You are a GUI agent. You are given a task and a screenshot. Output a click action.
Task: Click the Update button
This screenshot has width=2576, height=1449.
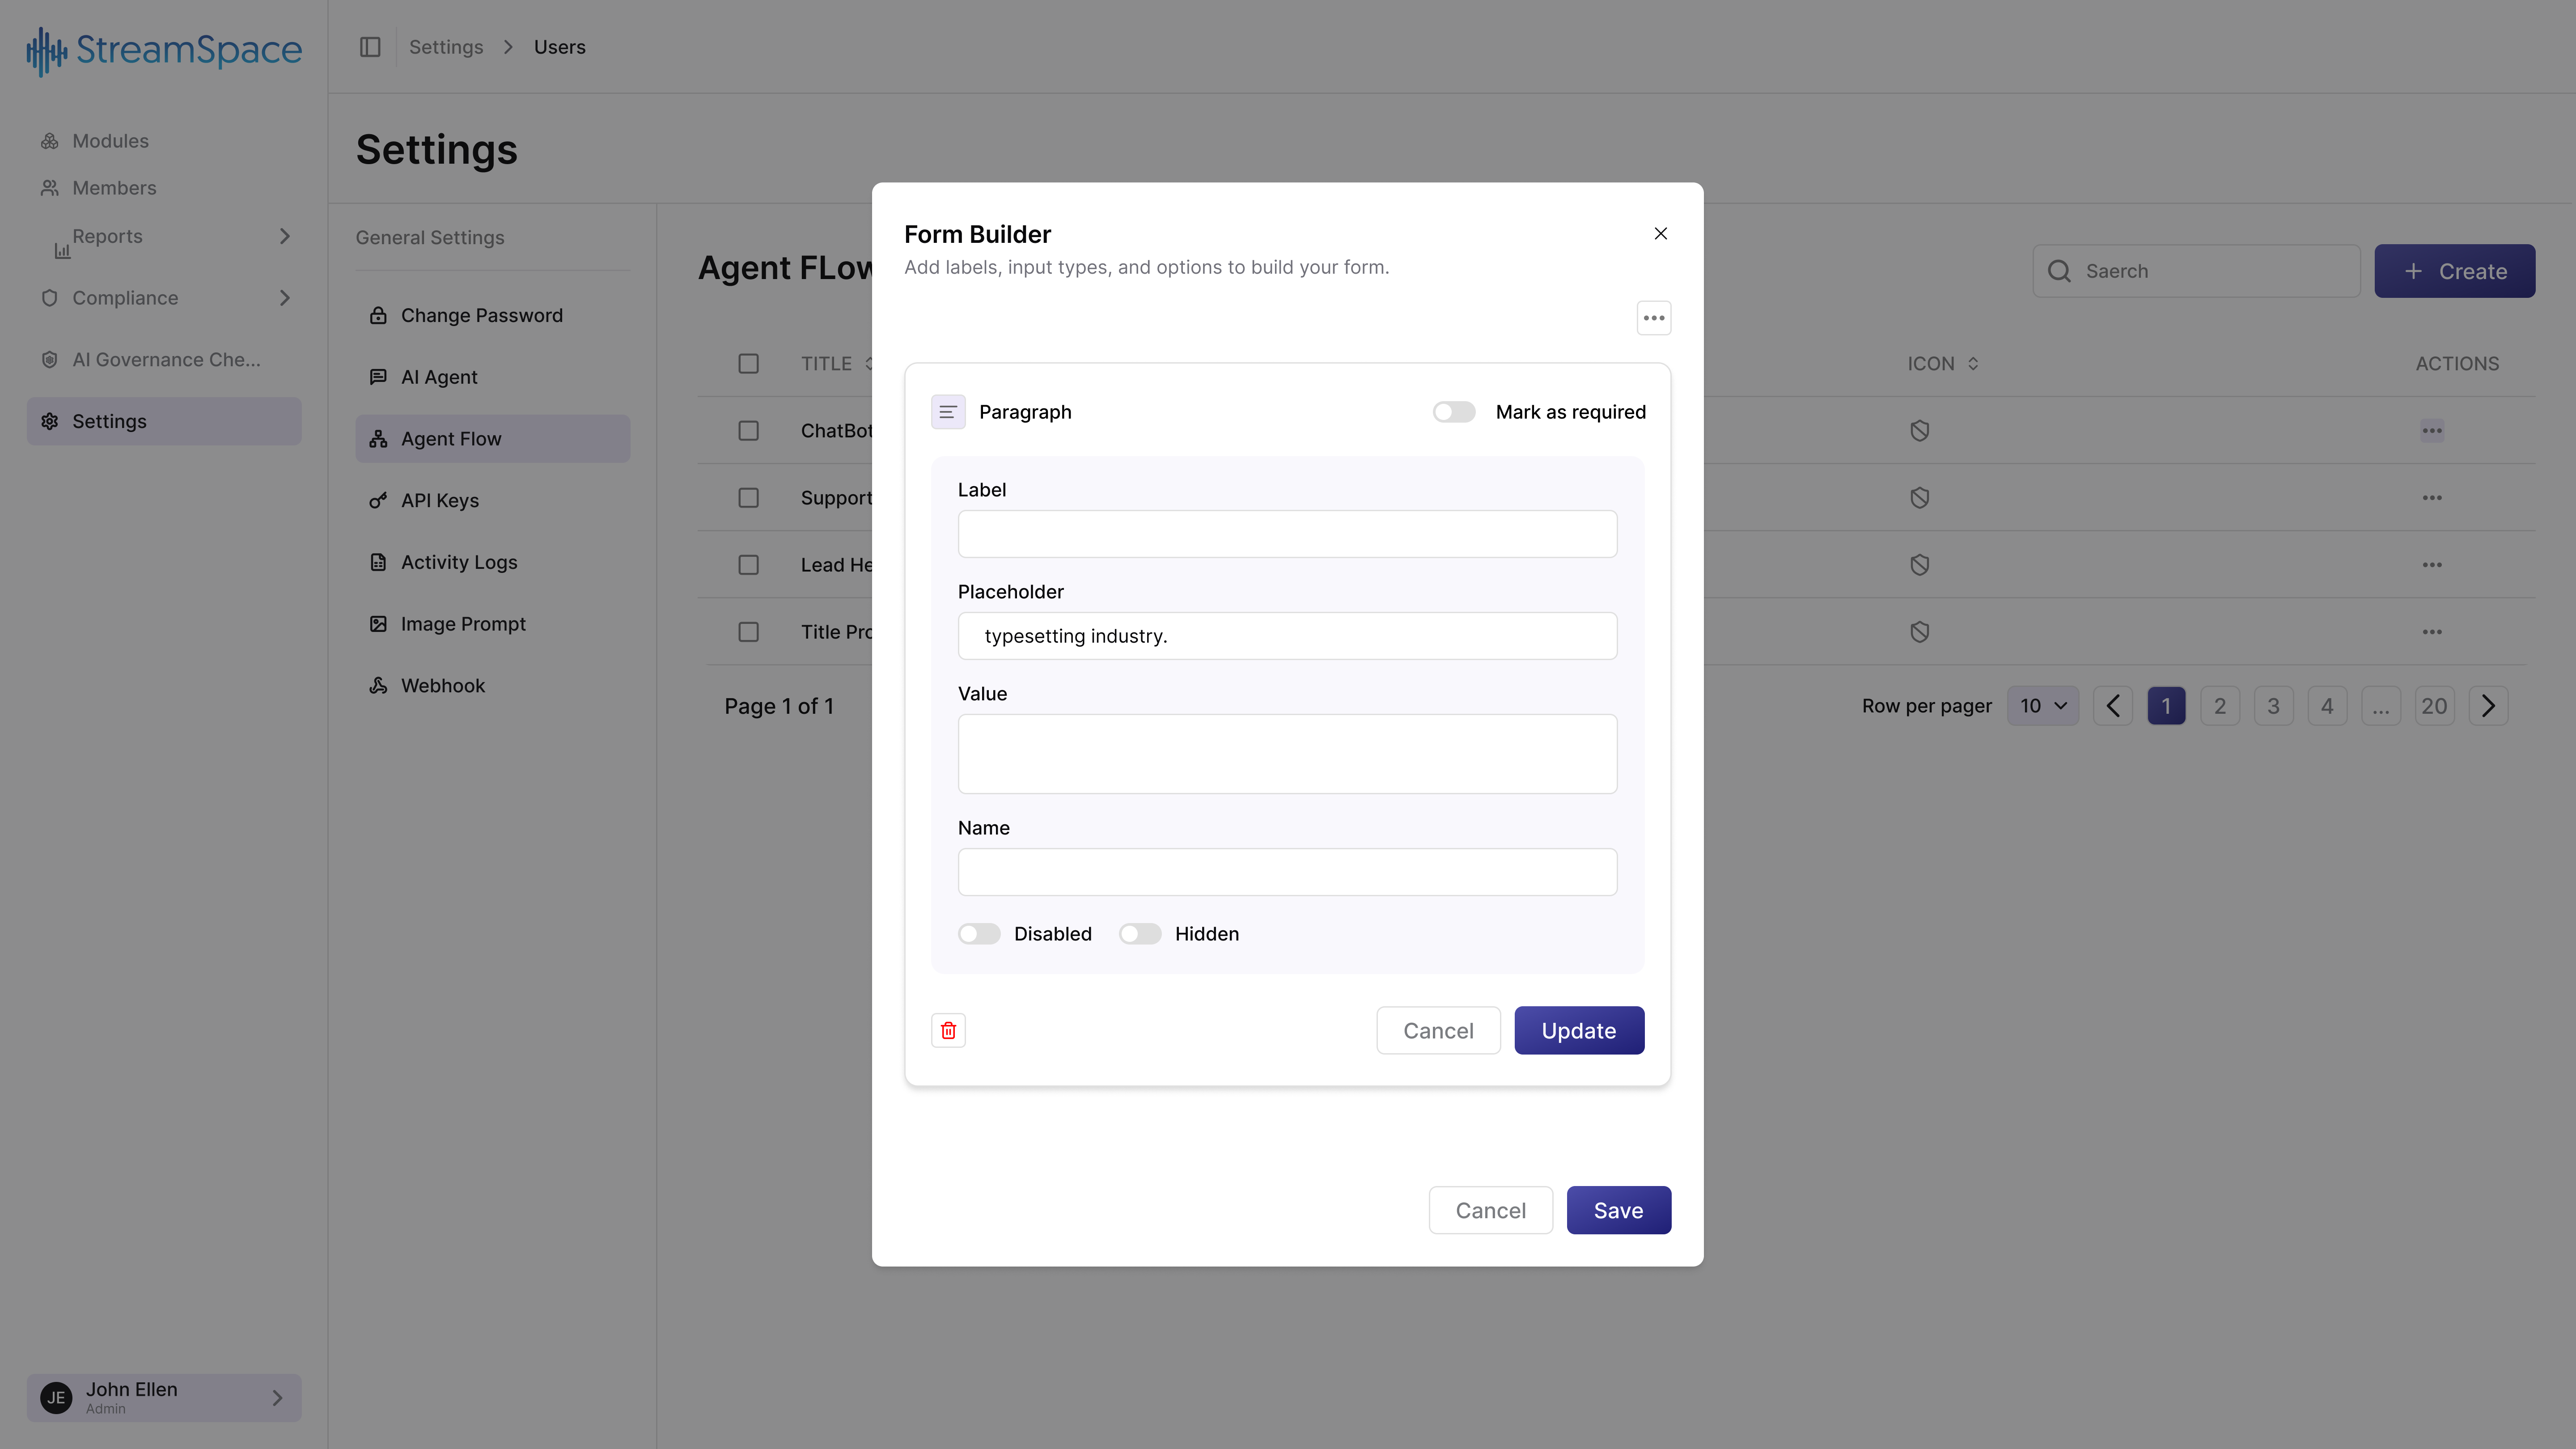(x=1579, y=1030)
